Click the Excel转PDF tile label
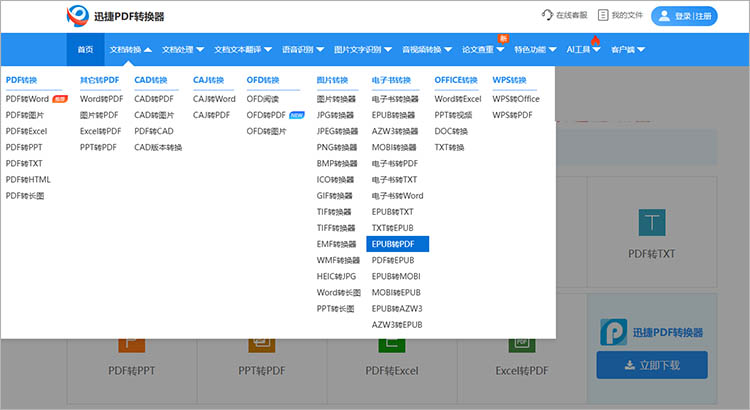The width and height of the screenshot is (750, 410). point(522,370)
